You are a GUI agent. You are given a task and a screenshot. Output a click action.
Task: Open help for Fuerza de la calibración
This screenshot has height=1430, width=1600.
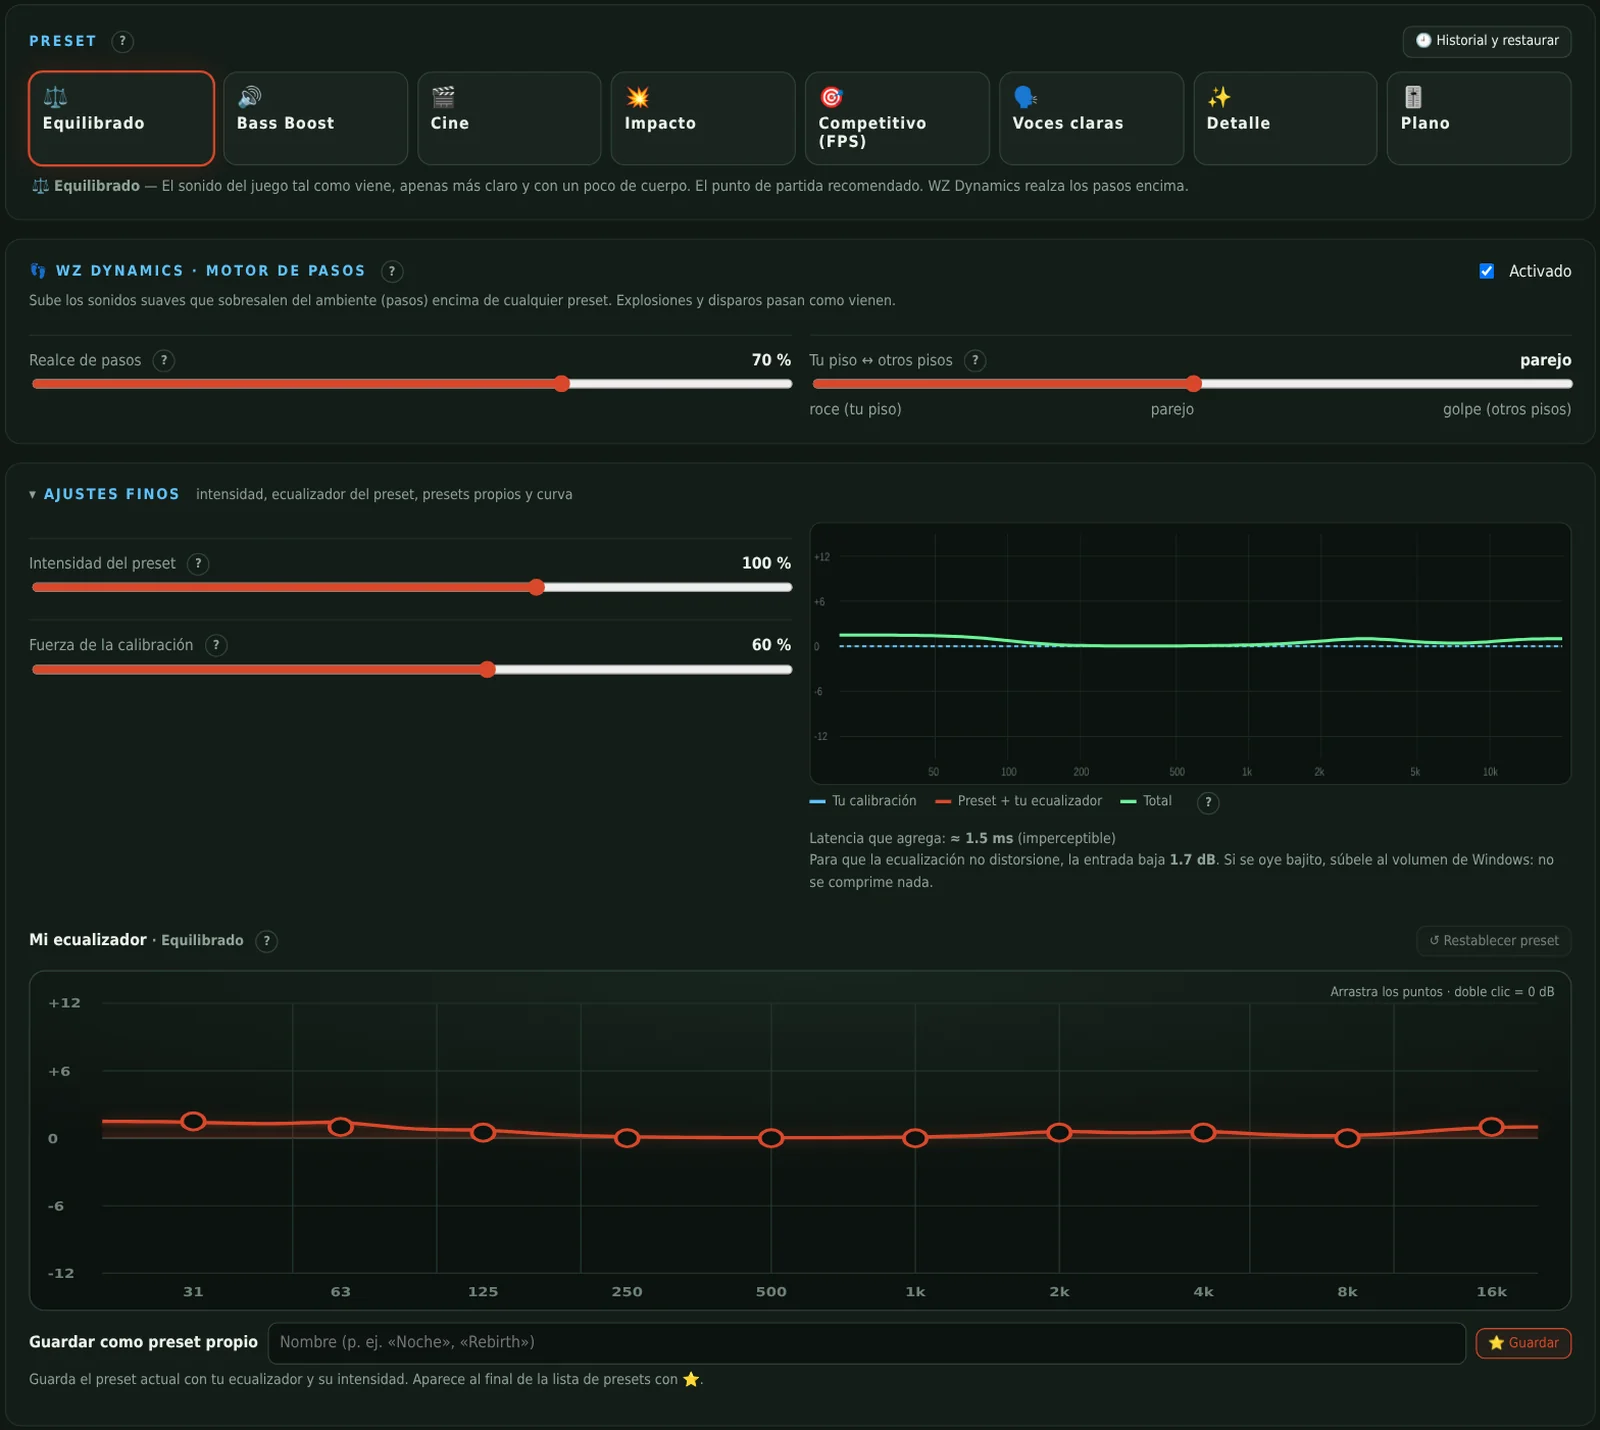coord(216,645)
